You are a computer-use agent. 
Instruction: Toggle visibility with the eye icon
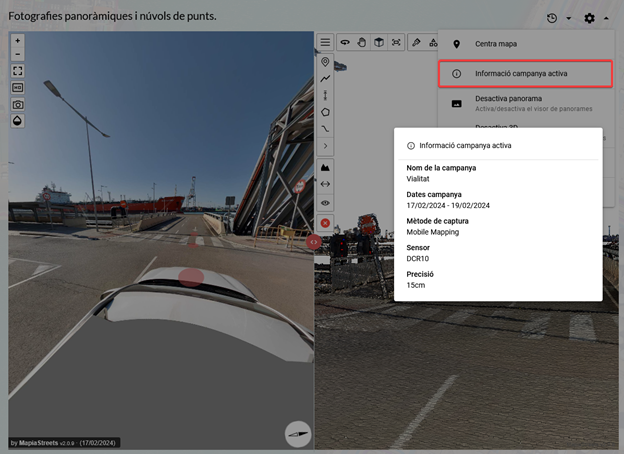pos(325,203)
